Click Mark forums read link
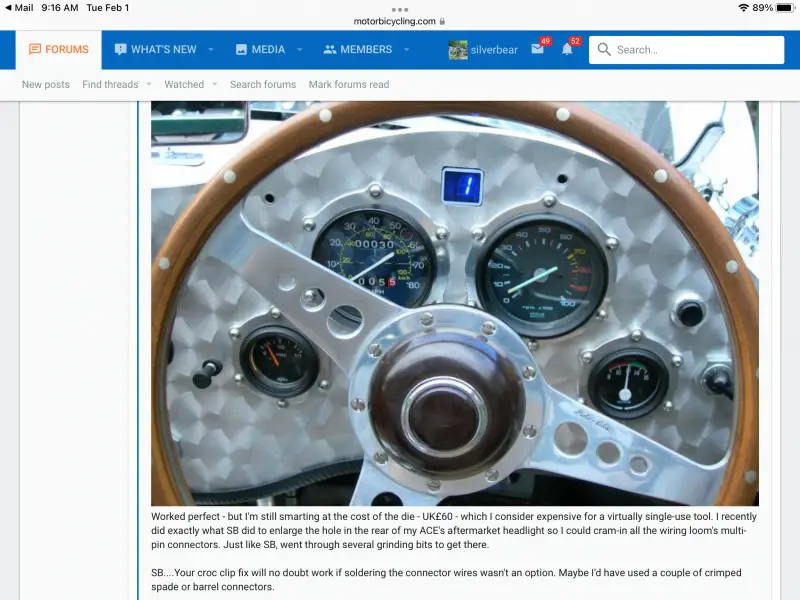This screenshot has height=600, width=800. 349,85
